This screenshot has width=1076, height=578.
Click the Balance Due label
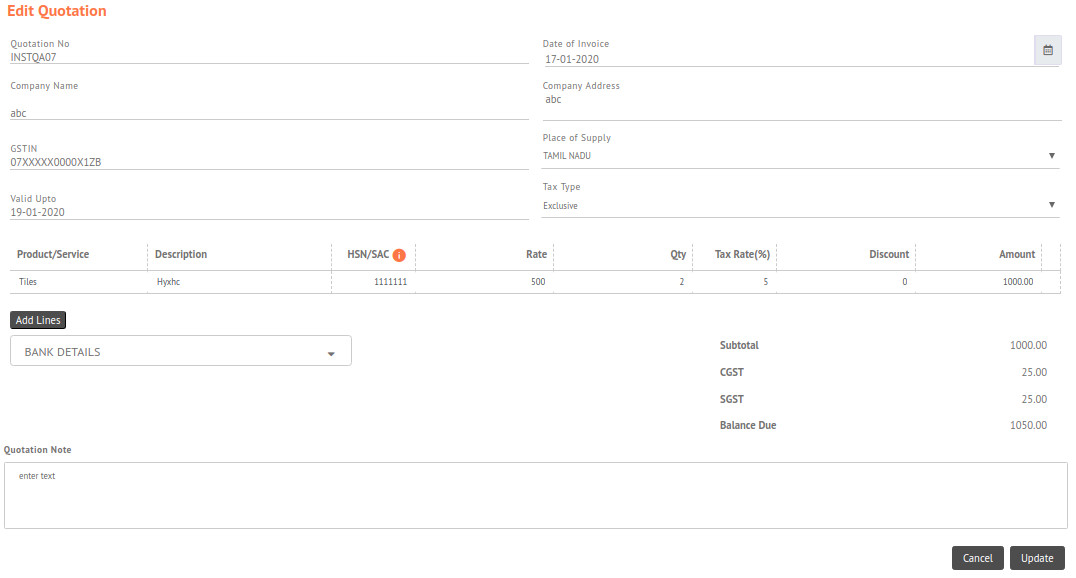(x=748, y=426)
